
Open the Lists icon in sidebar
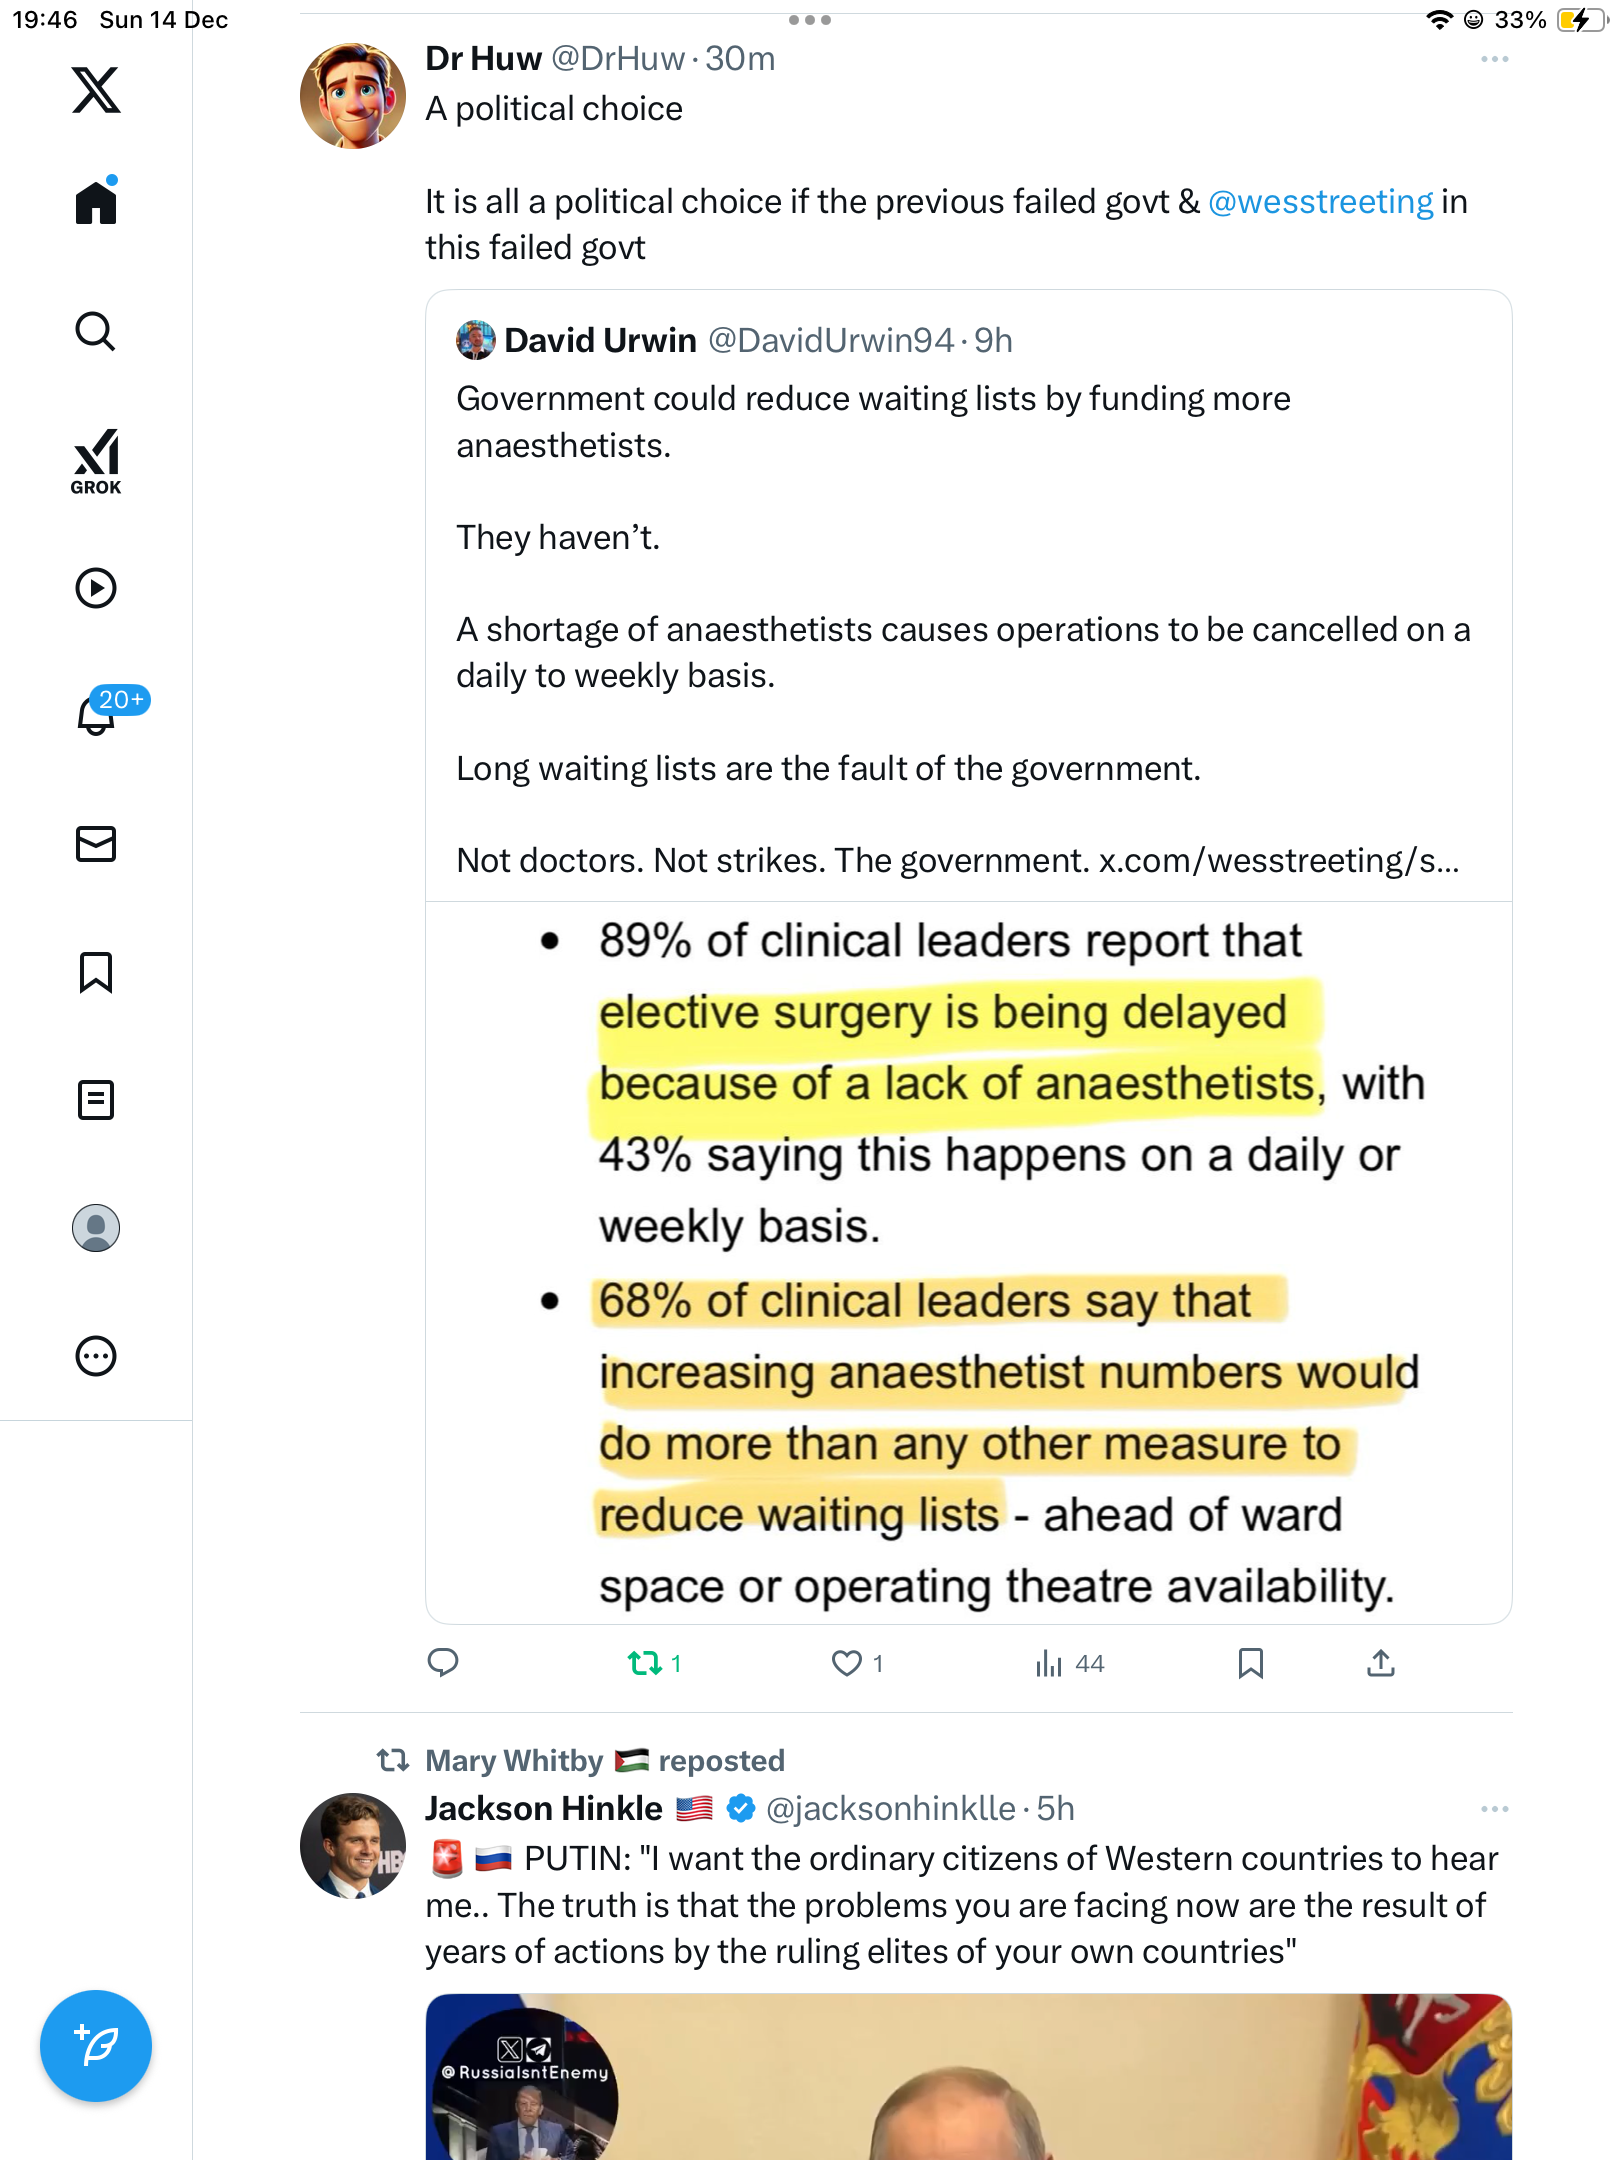[96, 1100]
